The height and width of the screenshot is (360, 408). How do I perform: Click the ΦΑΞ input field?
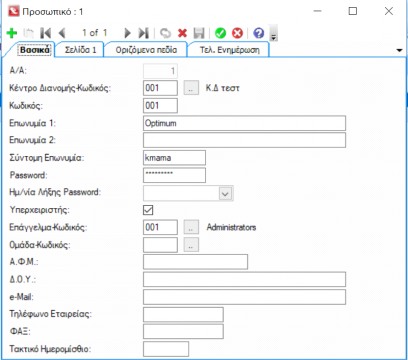(x=183, y=332)
